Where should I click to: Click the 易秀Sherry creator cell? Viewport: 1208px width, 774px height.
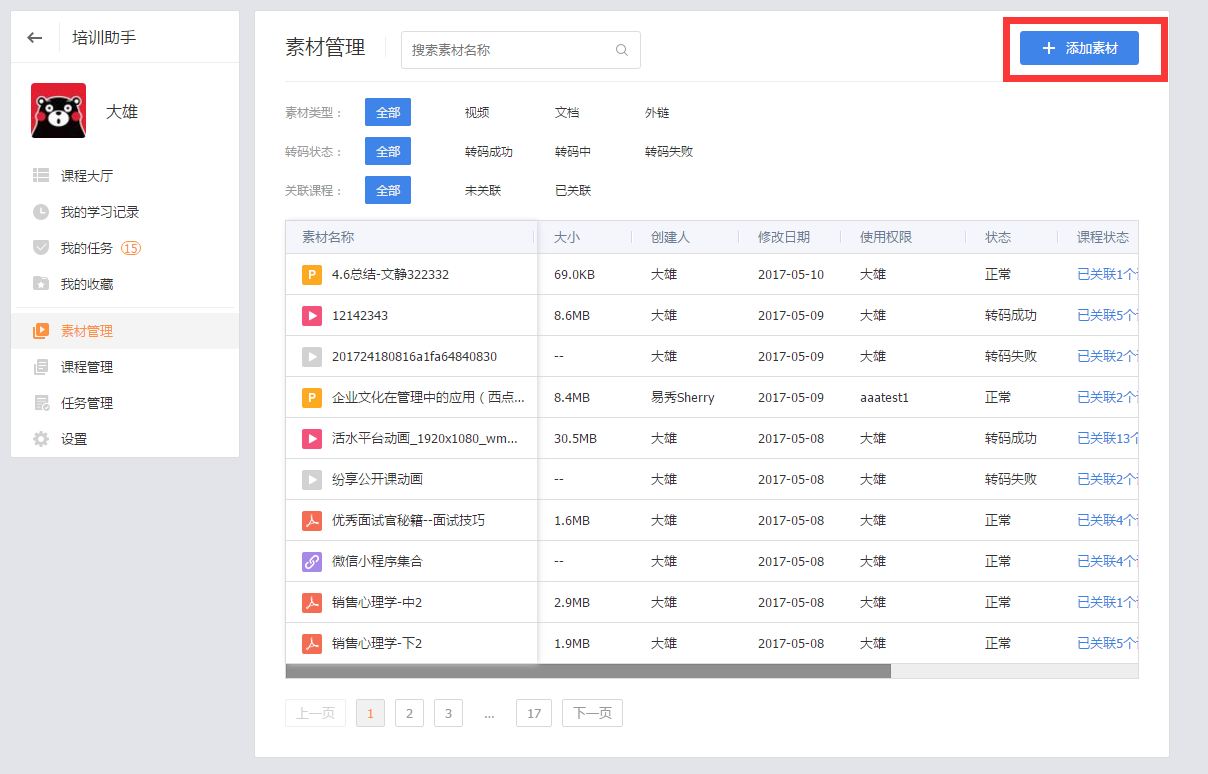[x=683, y=397]
